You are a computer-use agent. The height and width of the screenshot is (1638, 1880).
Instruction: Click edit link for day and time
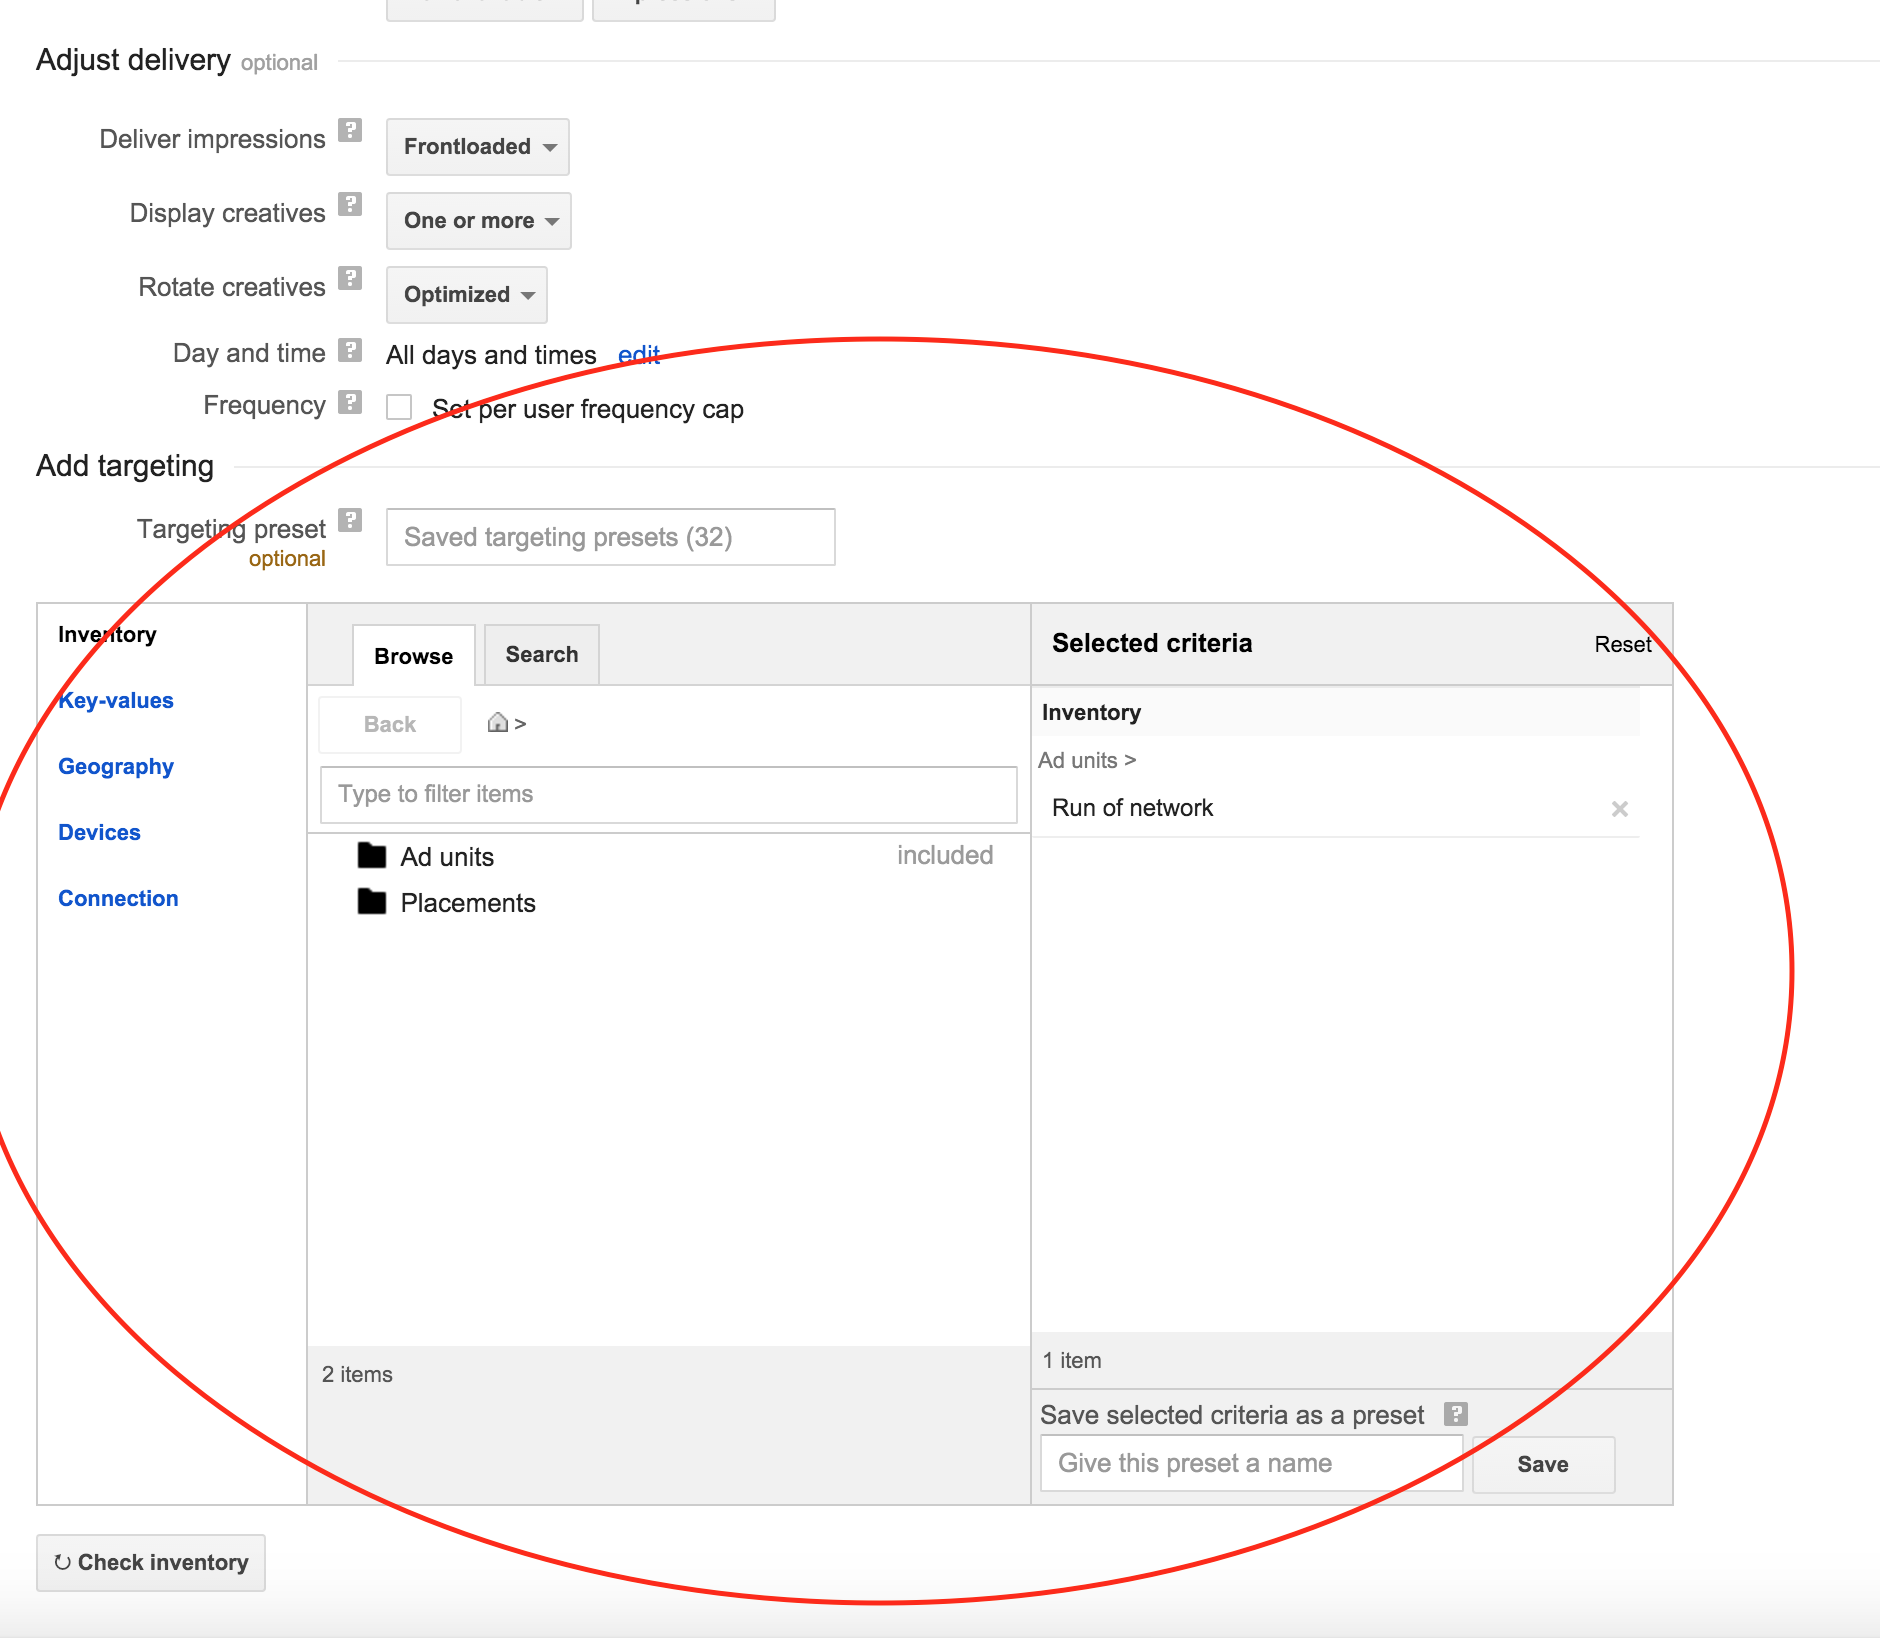click(x=638, y=355)
